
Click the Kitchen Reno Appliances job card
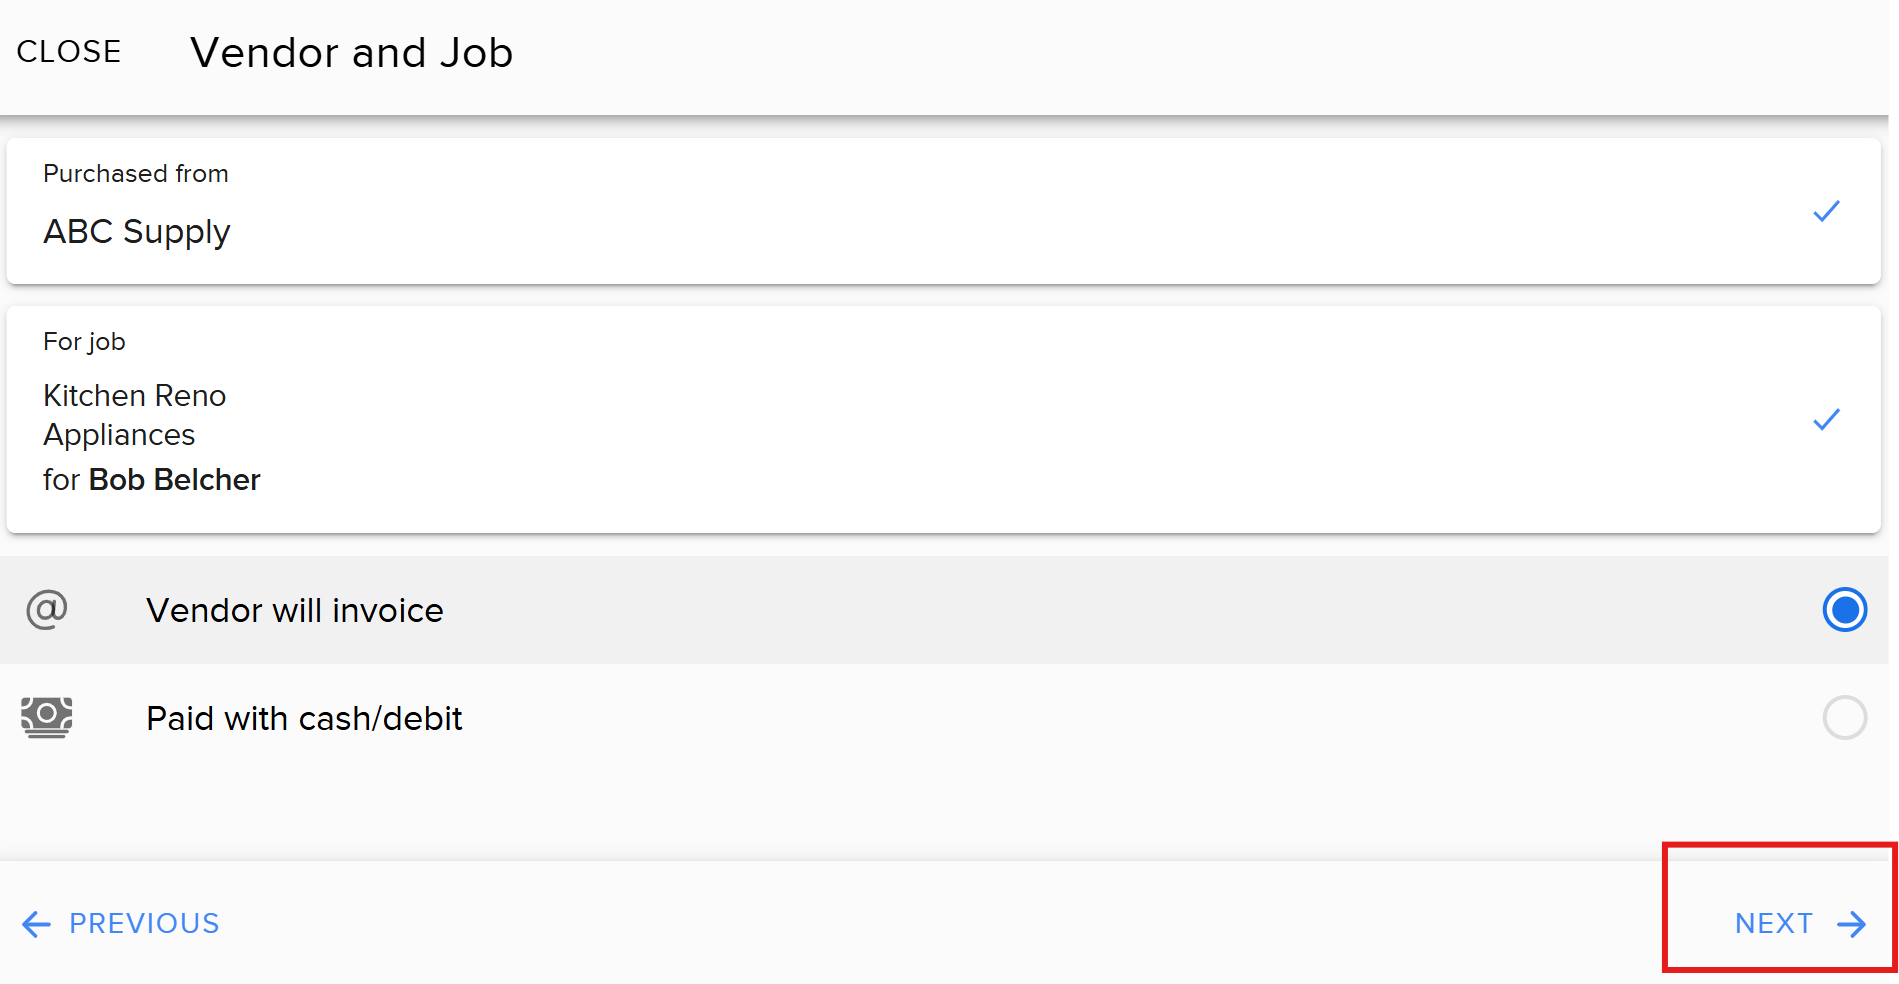coord(900,419)
